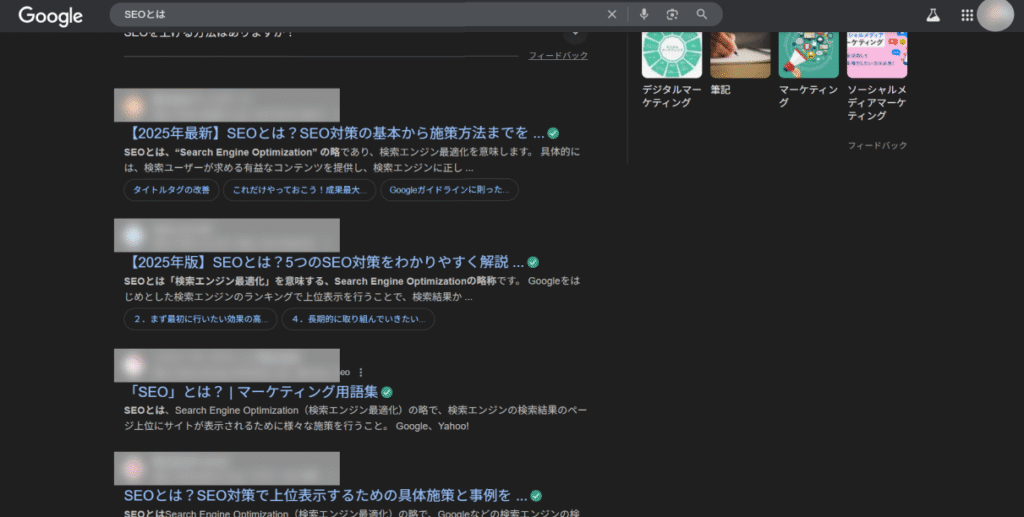Open the Google logo home link
Screen dimensions: 1024x517
tap(50, 16)
